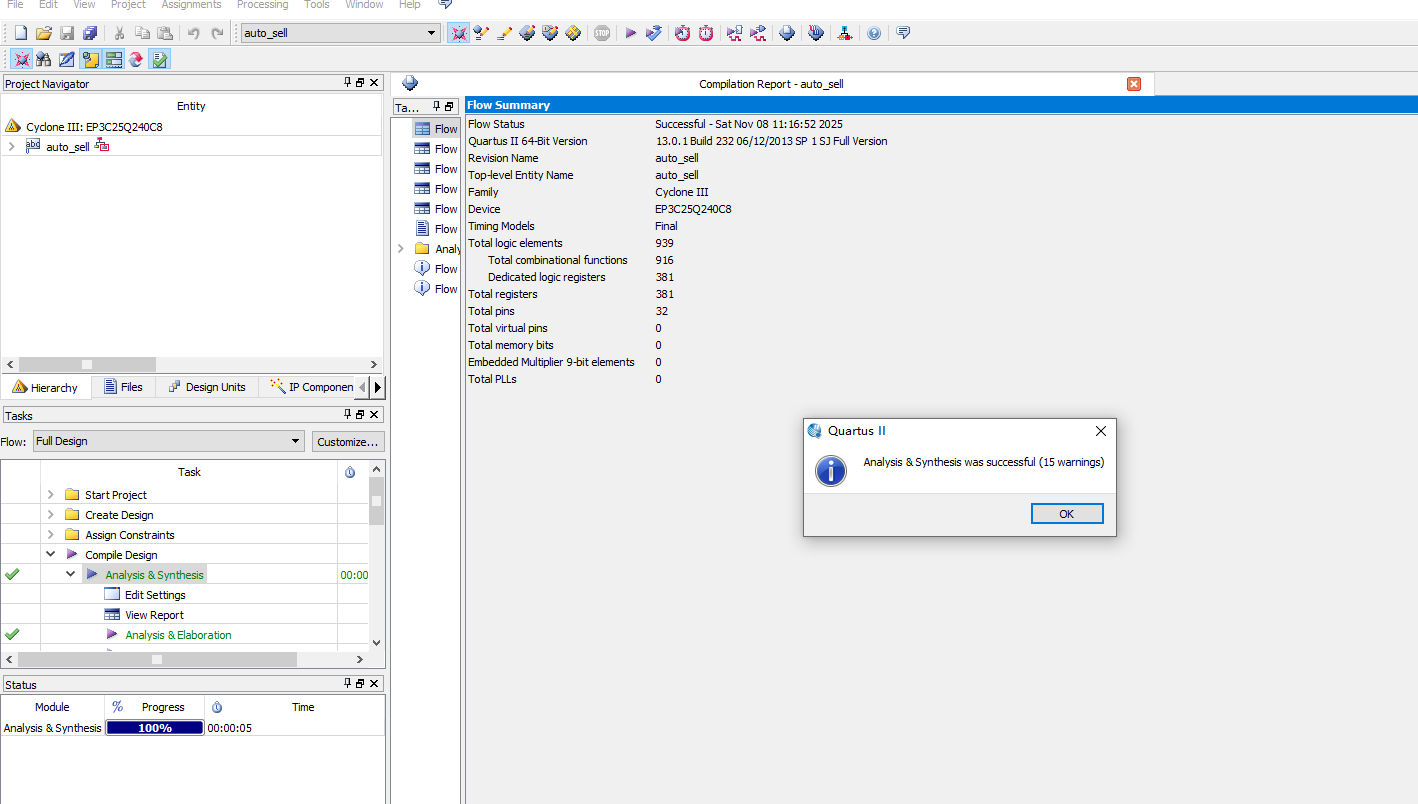This screenshot has width=1418, height=804.
Task: Expand the Start Project task folder
Action: tap(50, 495)
